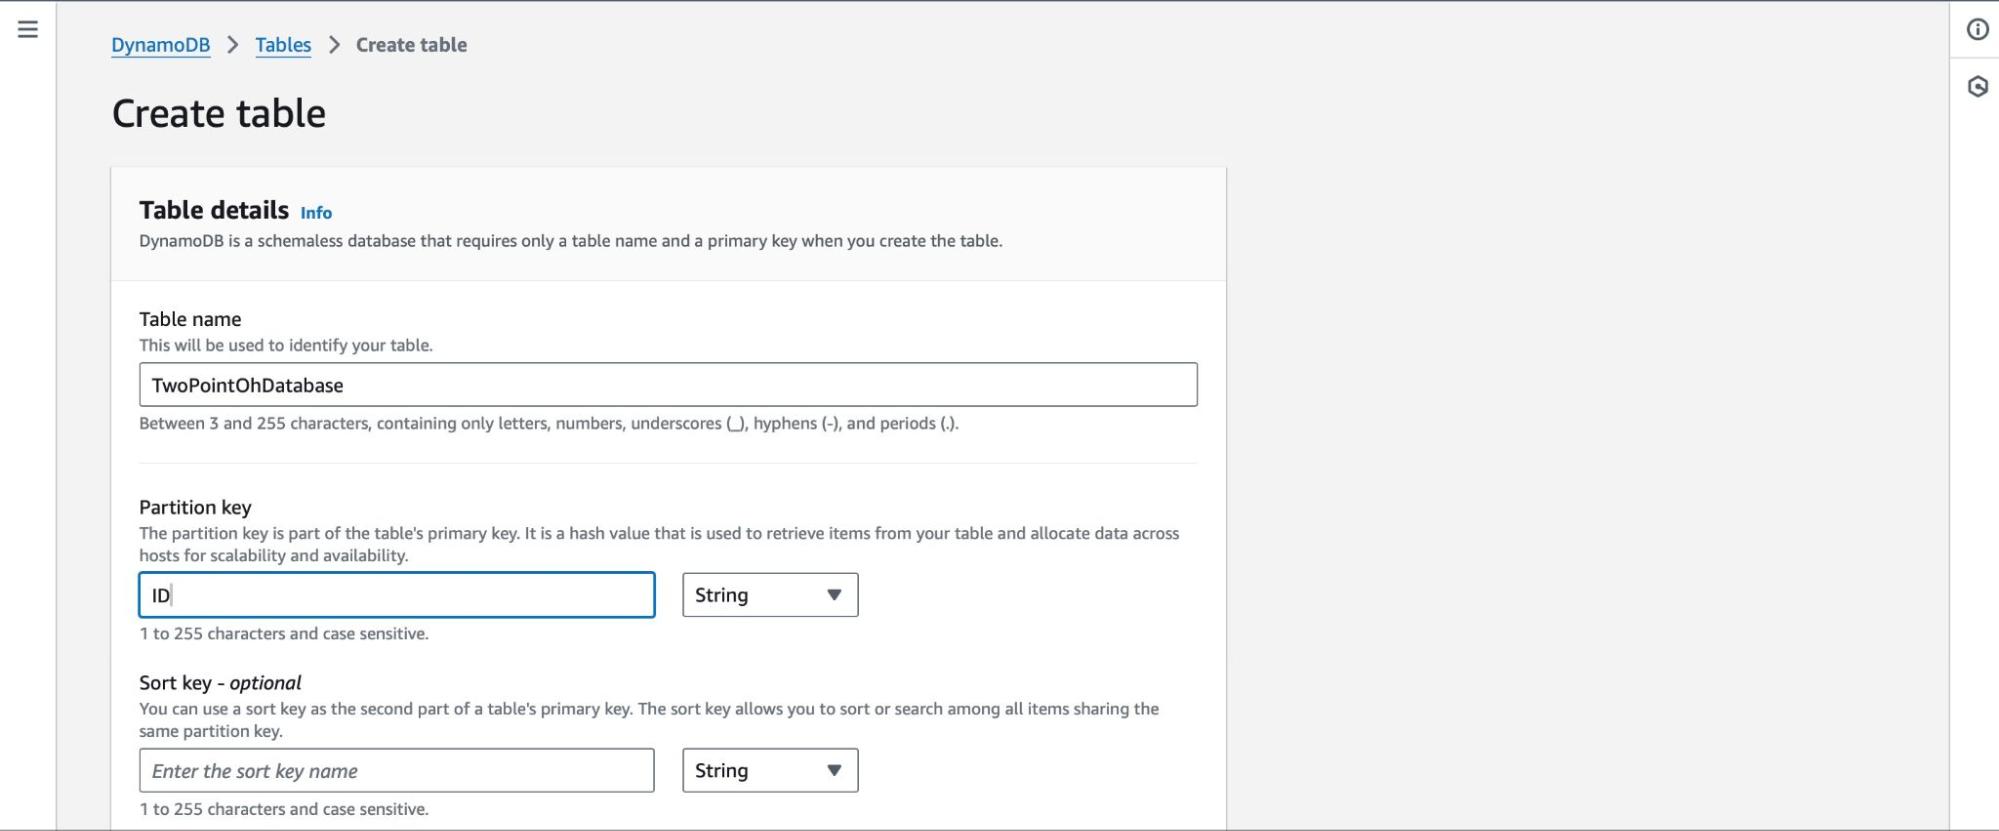Click the character limit hint under Sort key
The width and height of the screenshot is (1999, 831).
284,809
